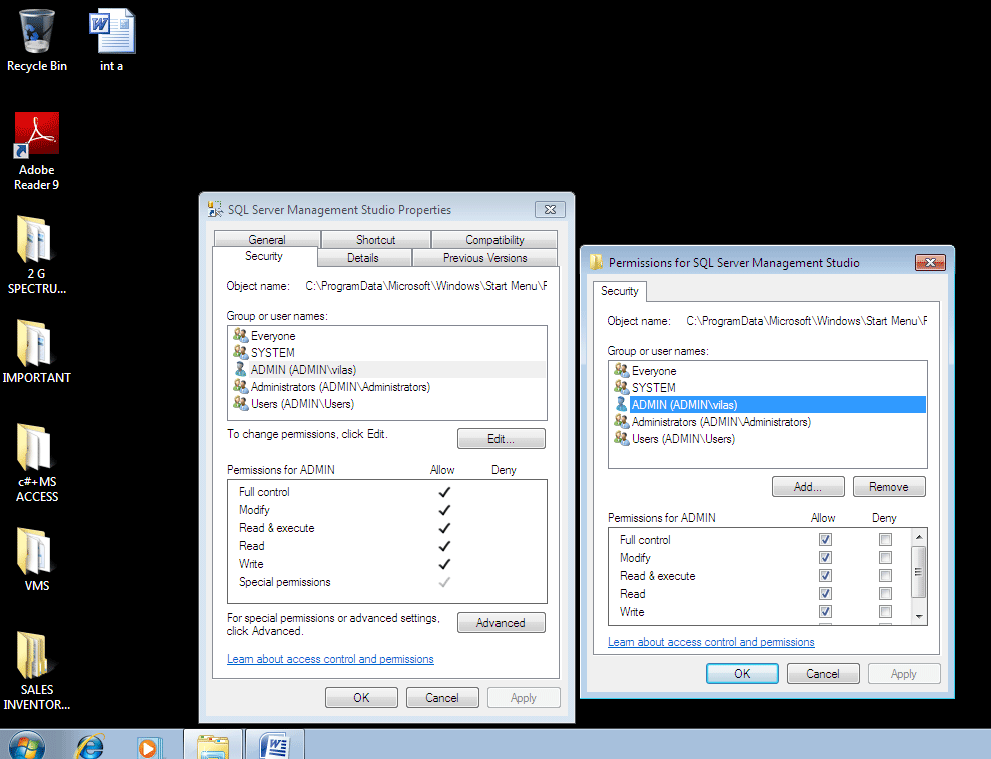Select Security tab in Properties window

(264, 256)
